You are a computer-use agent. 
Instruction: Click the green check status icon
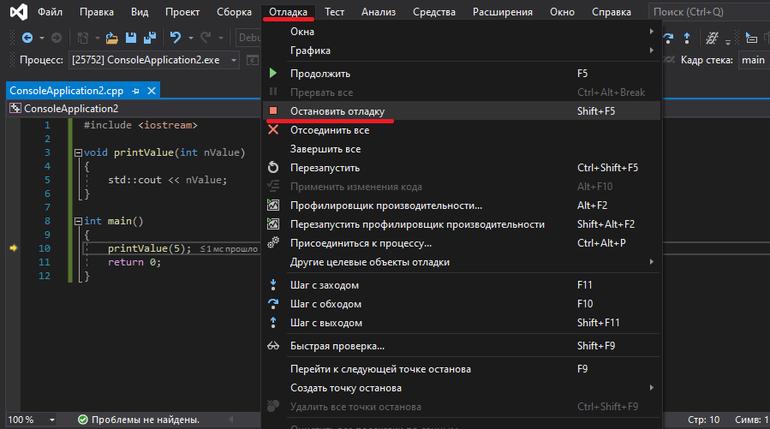pyautogui.click(x=83, y=420)
